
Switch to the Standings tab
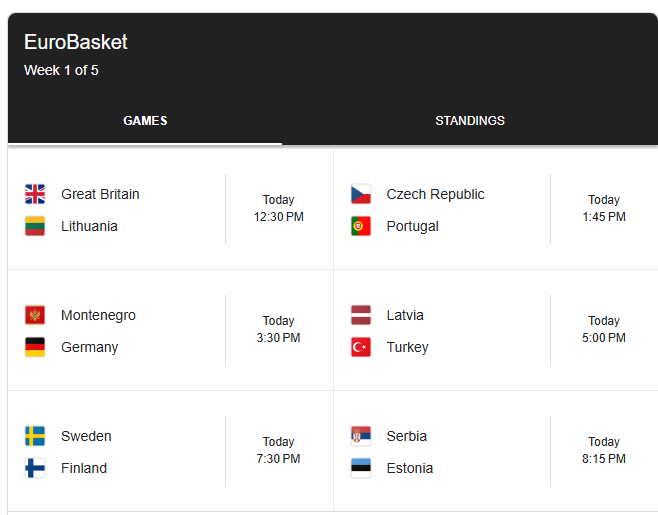click(x=470, y=121)
